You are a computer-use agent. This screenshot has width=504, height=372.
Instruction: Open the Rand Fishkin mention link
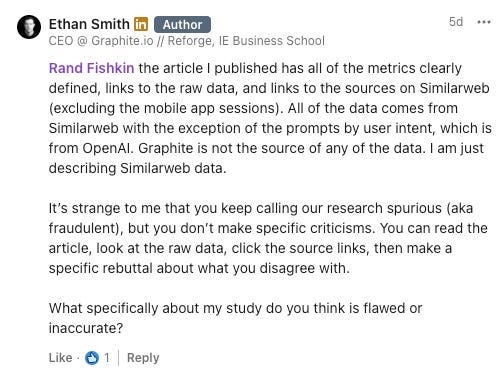91,68
